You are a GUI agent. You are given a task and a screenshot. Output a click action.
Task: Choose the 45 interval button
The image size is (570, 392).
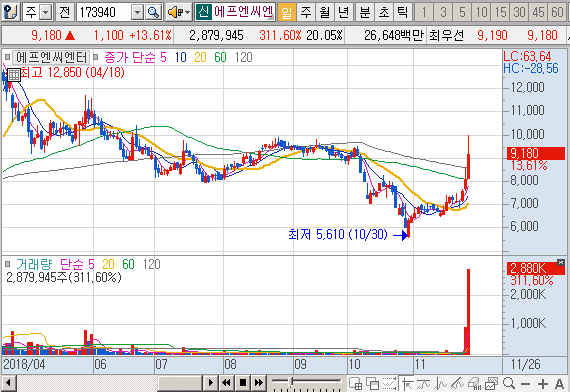click(539, 12)
